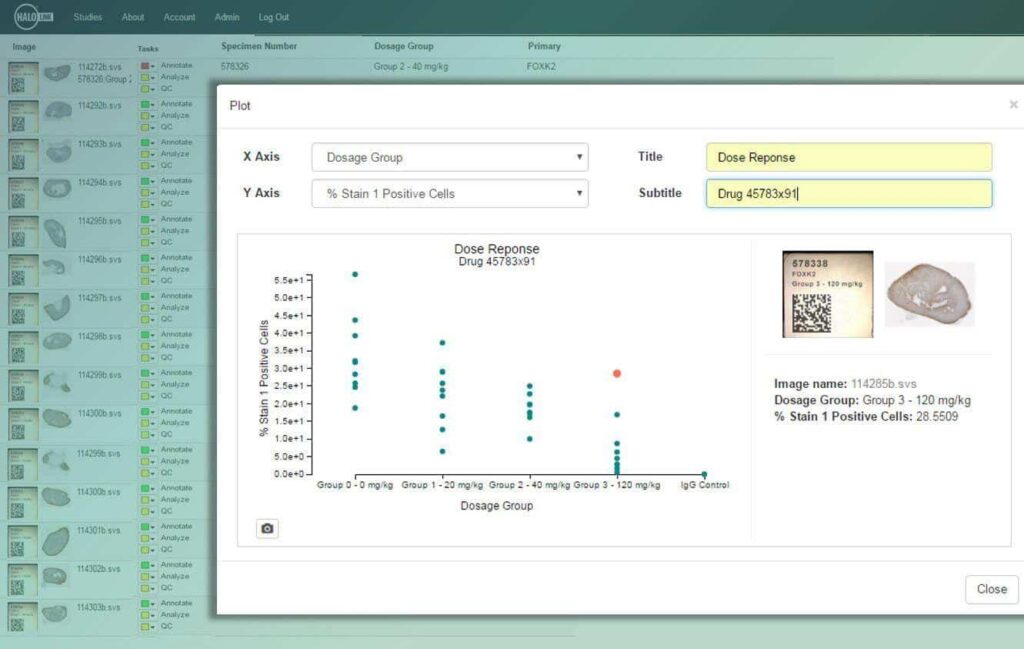Open the X Axis Dosage Group dropdown
Viewport: 1024px width, 649px height.
[449, 158]
